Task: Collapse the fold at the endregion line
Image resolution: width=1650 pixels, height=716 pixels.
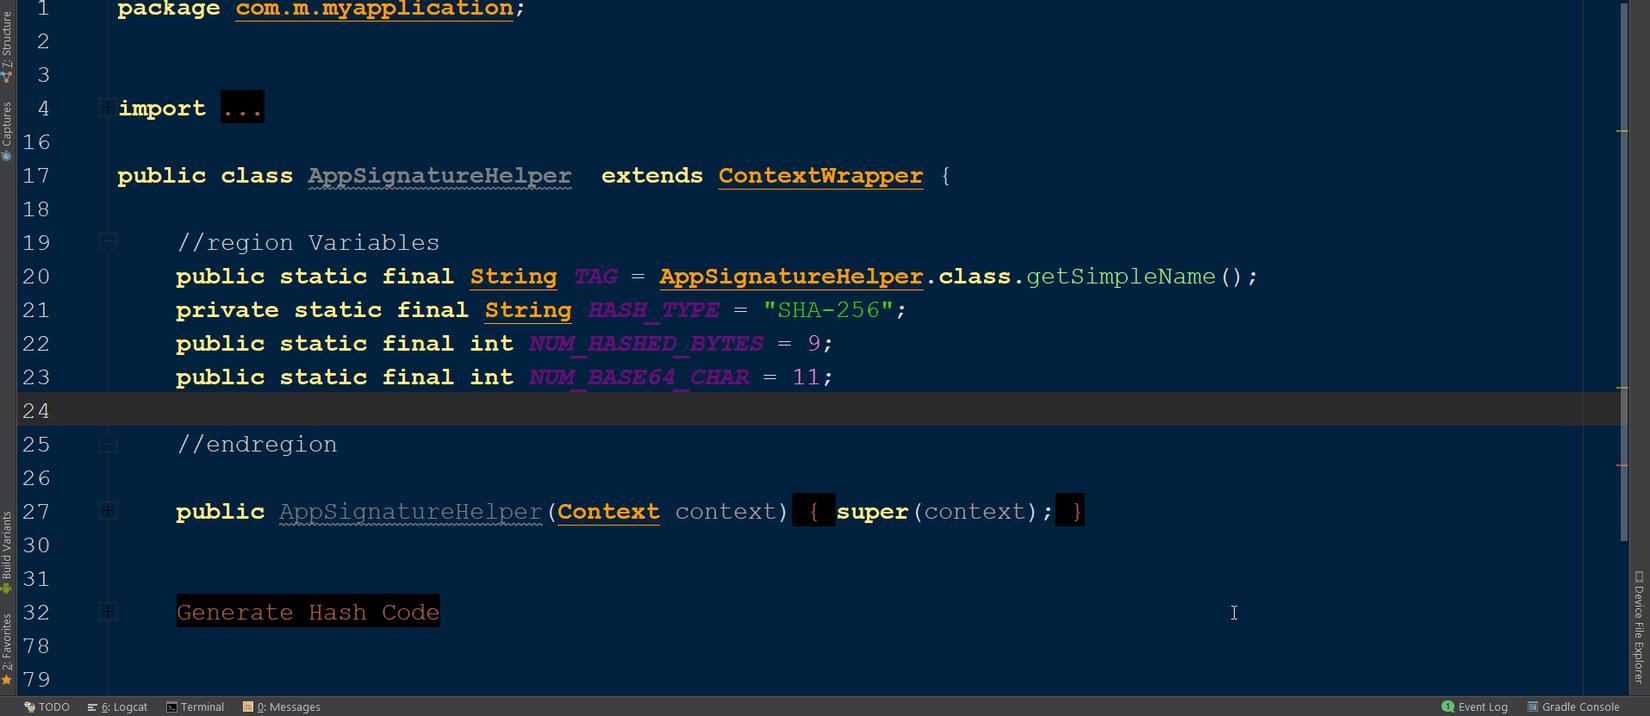Action: [x=107, y=444]
